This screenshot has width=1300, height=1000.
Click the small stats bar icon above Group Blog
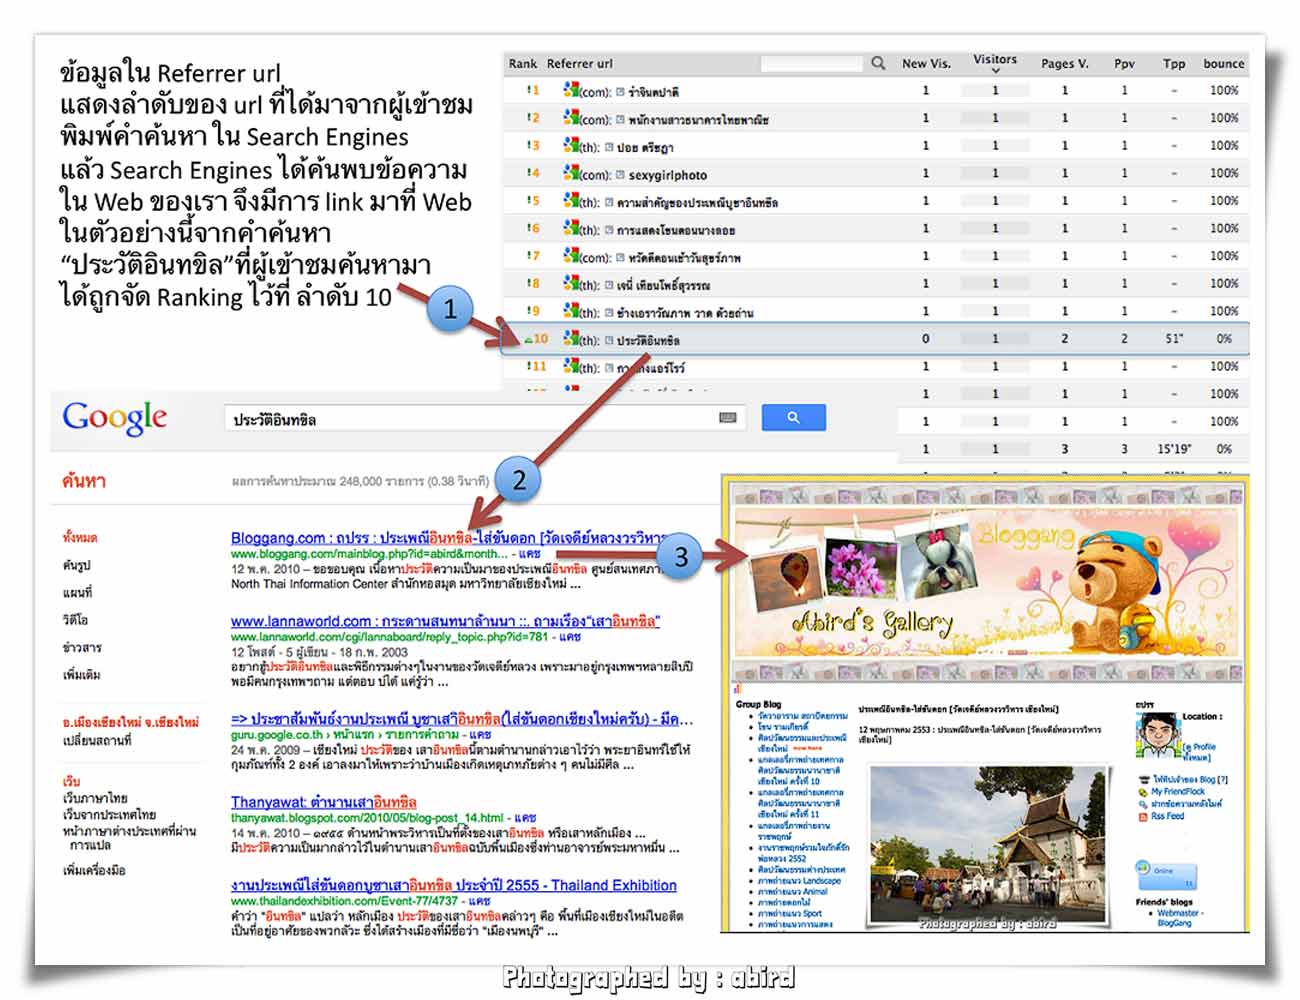pos(738,689)
